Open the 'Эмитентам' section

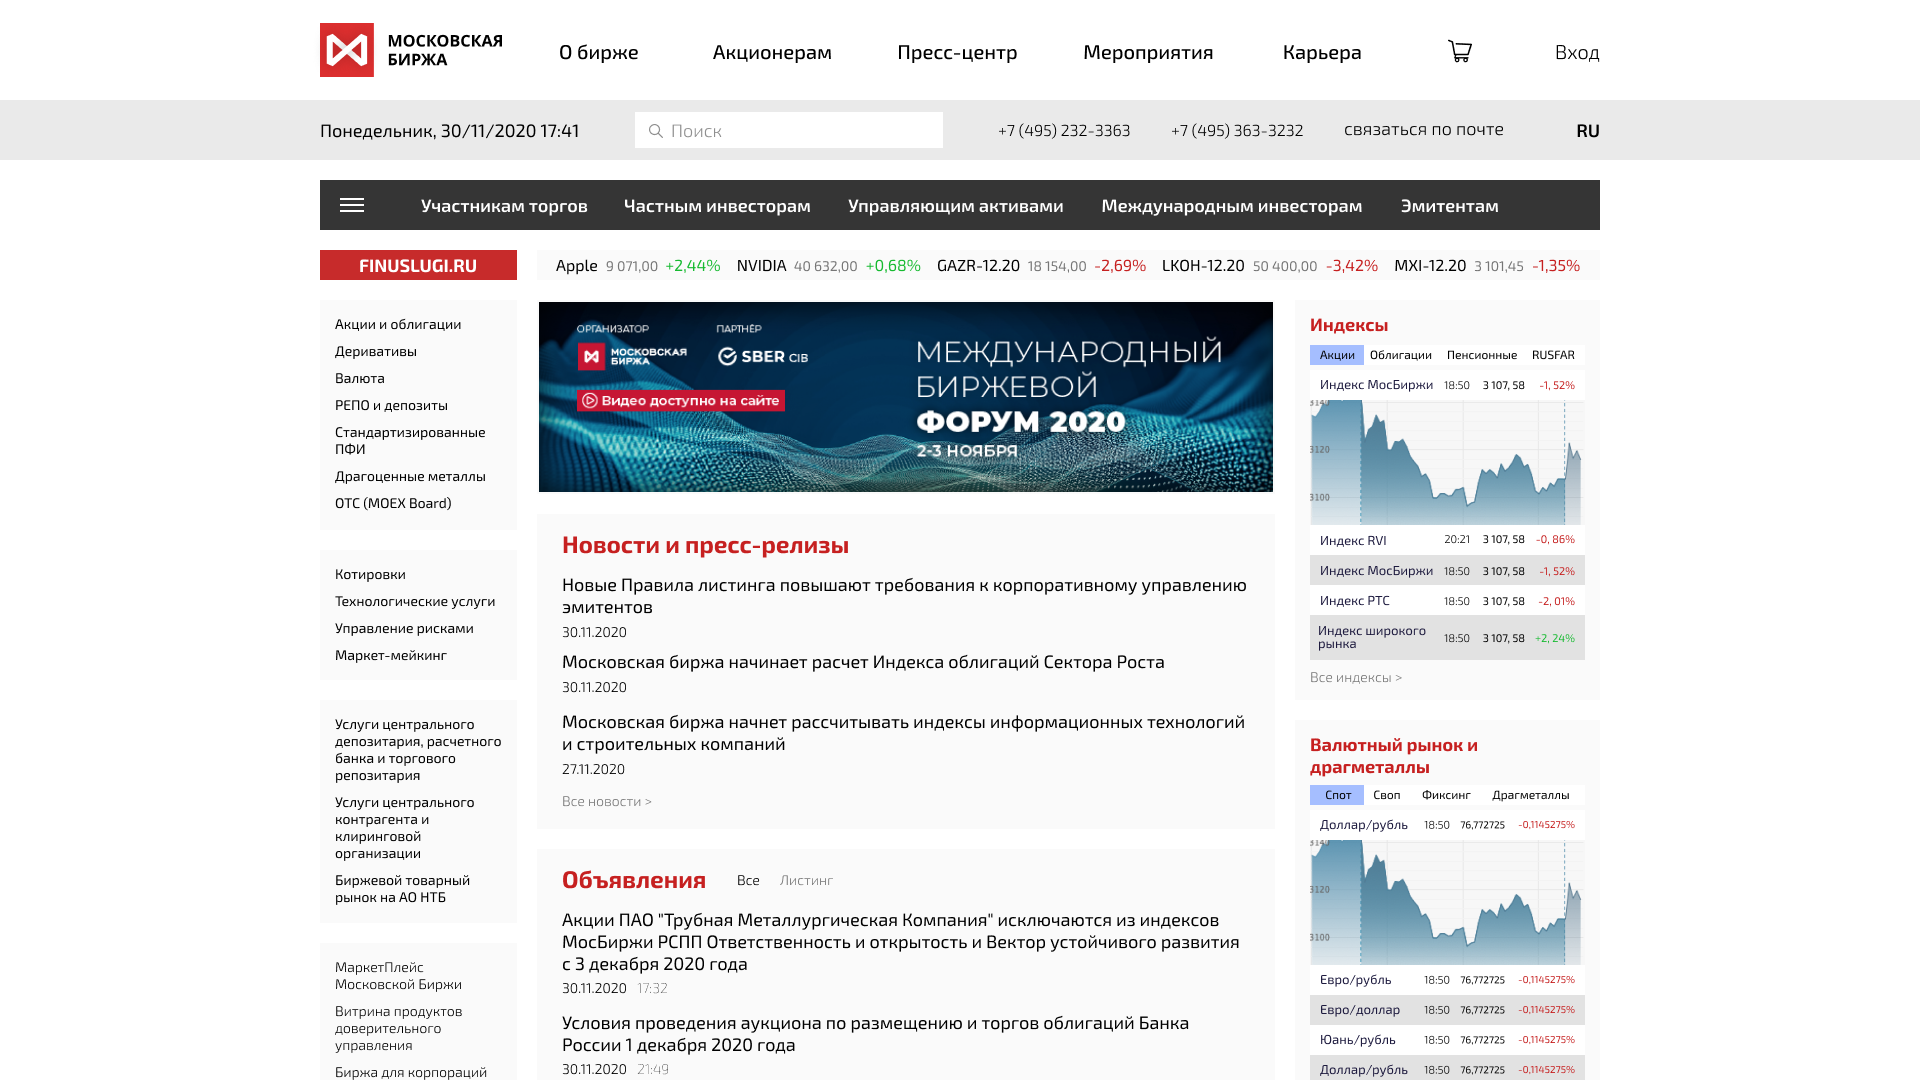(1450, 206)
